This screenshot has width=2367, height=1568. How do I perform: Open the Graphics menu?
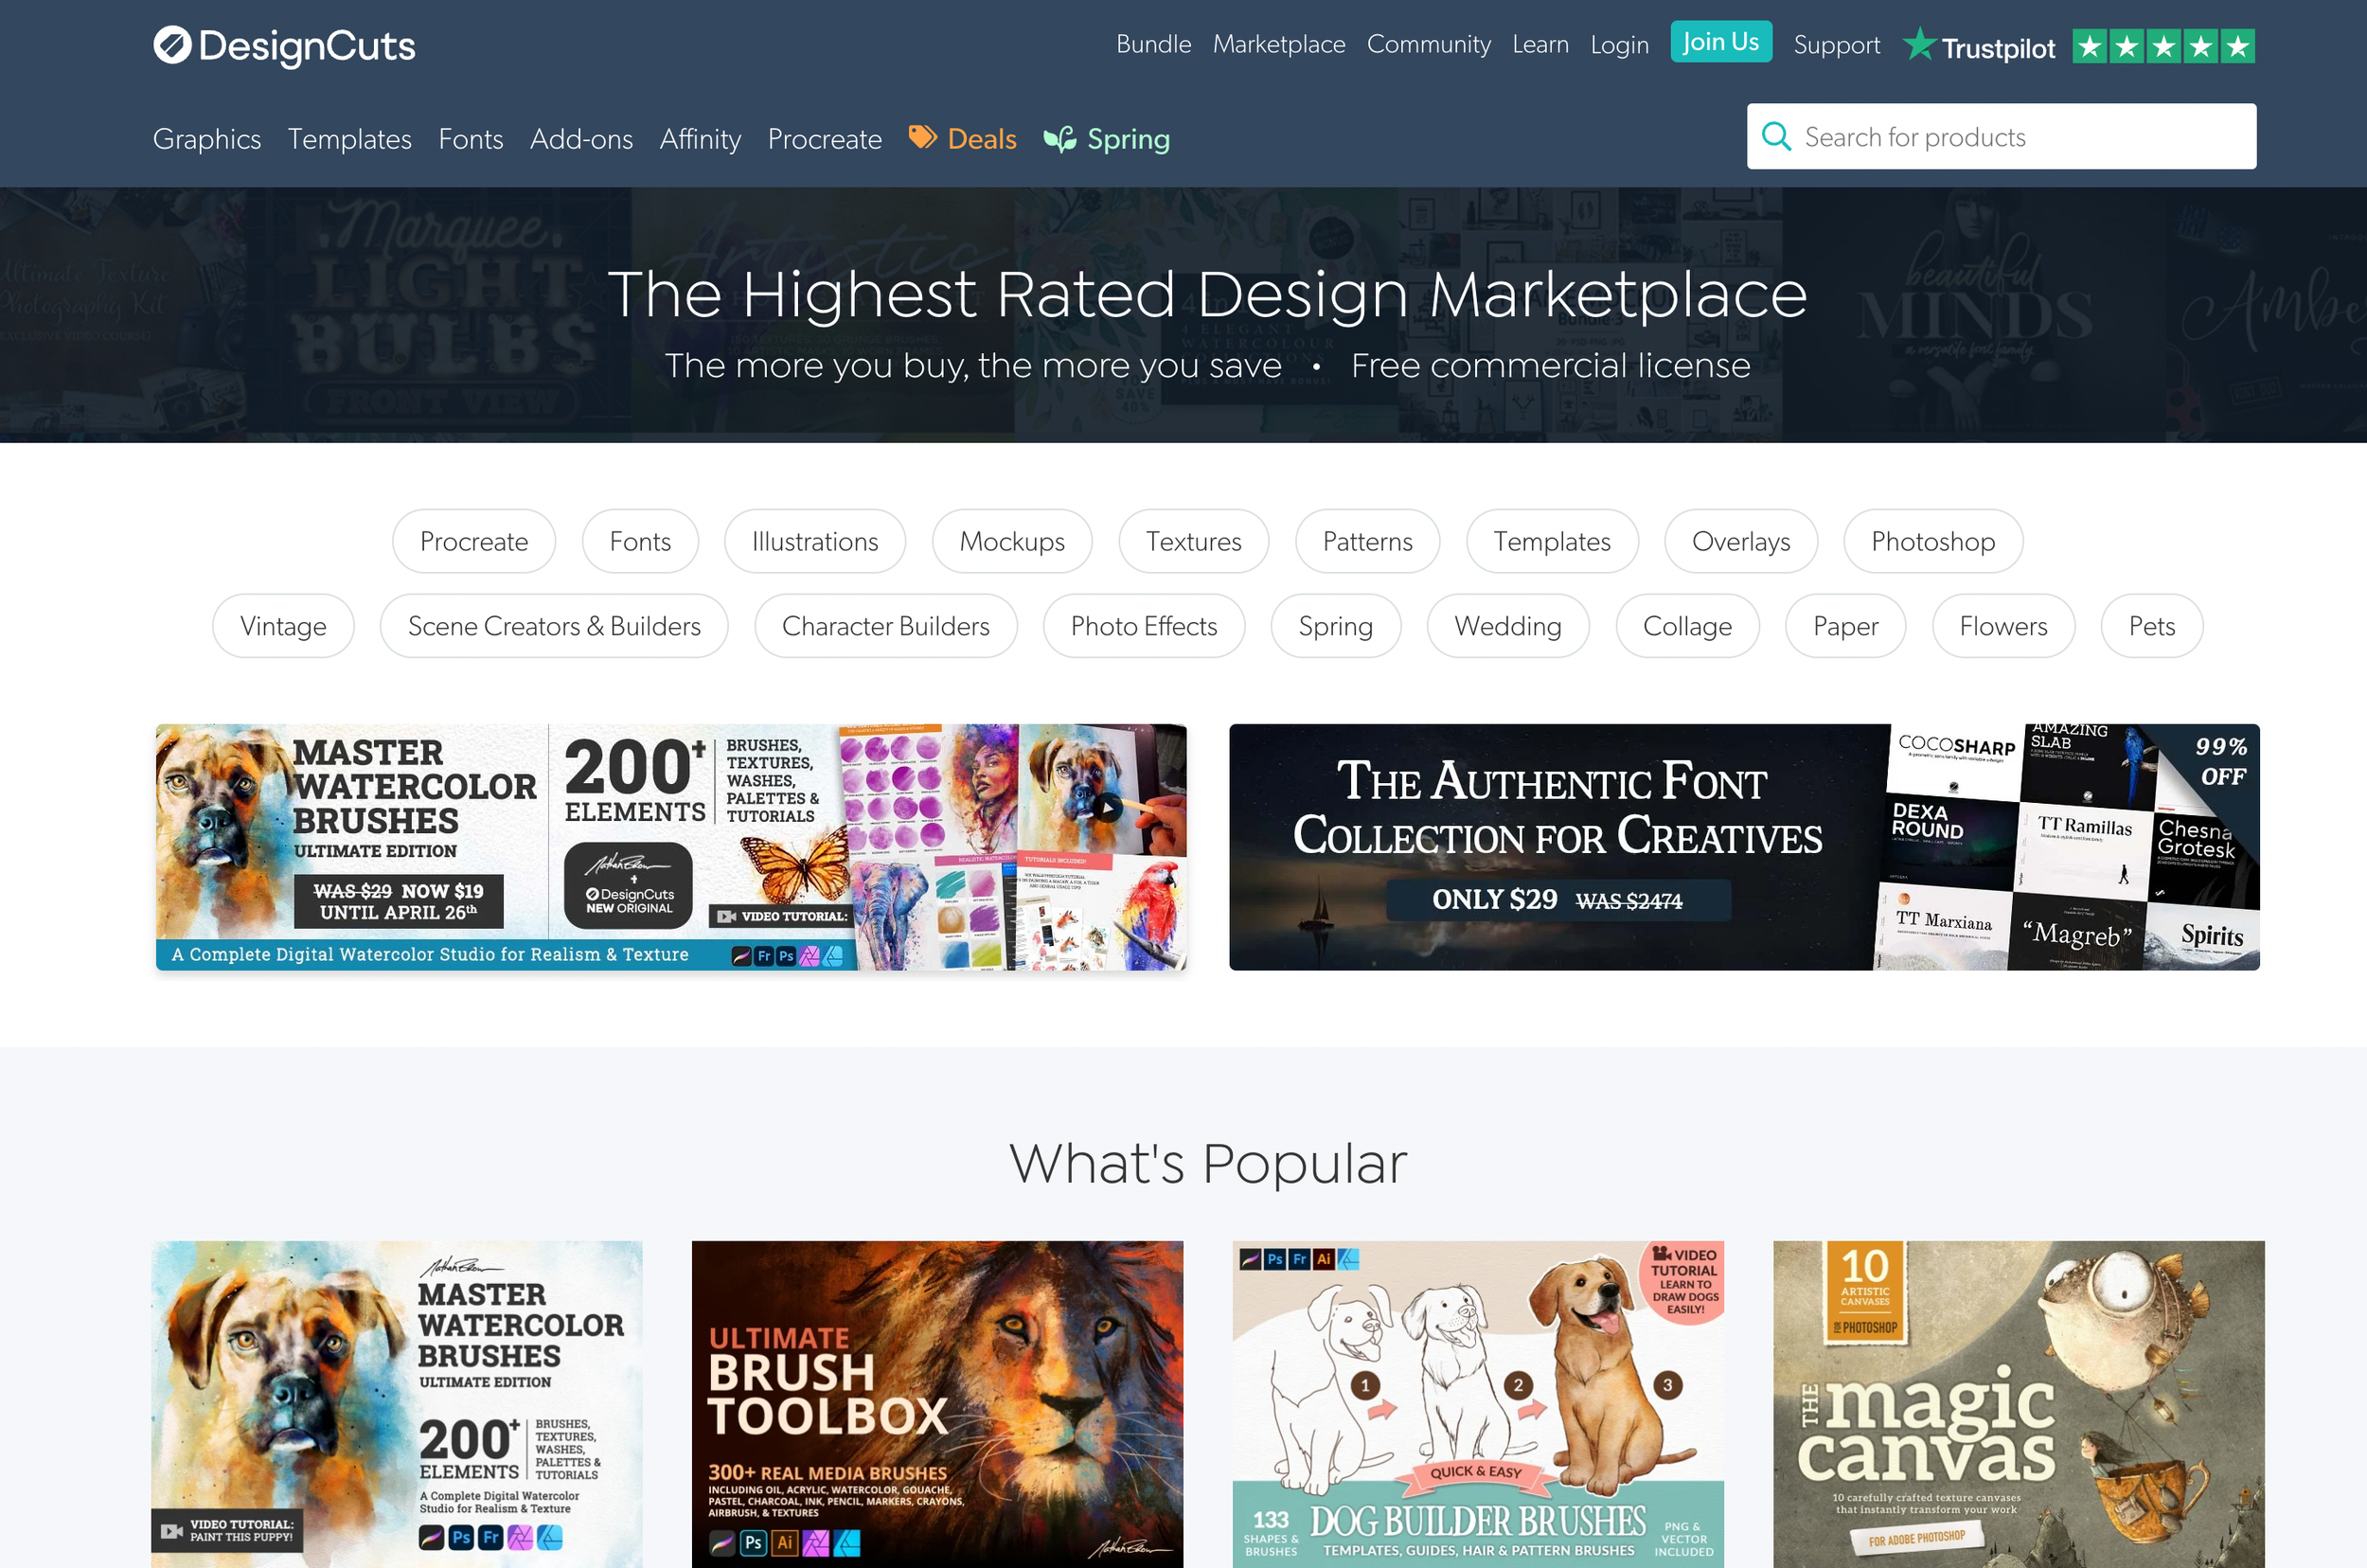tap(206, 139)
